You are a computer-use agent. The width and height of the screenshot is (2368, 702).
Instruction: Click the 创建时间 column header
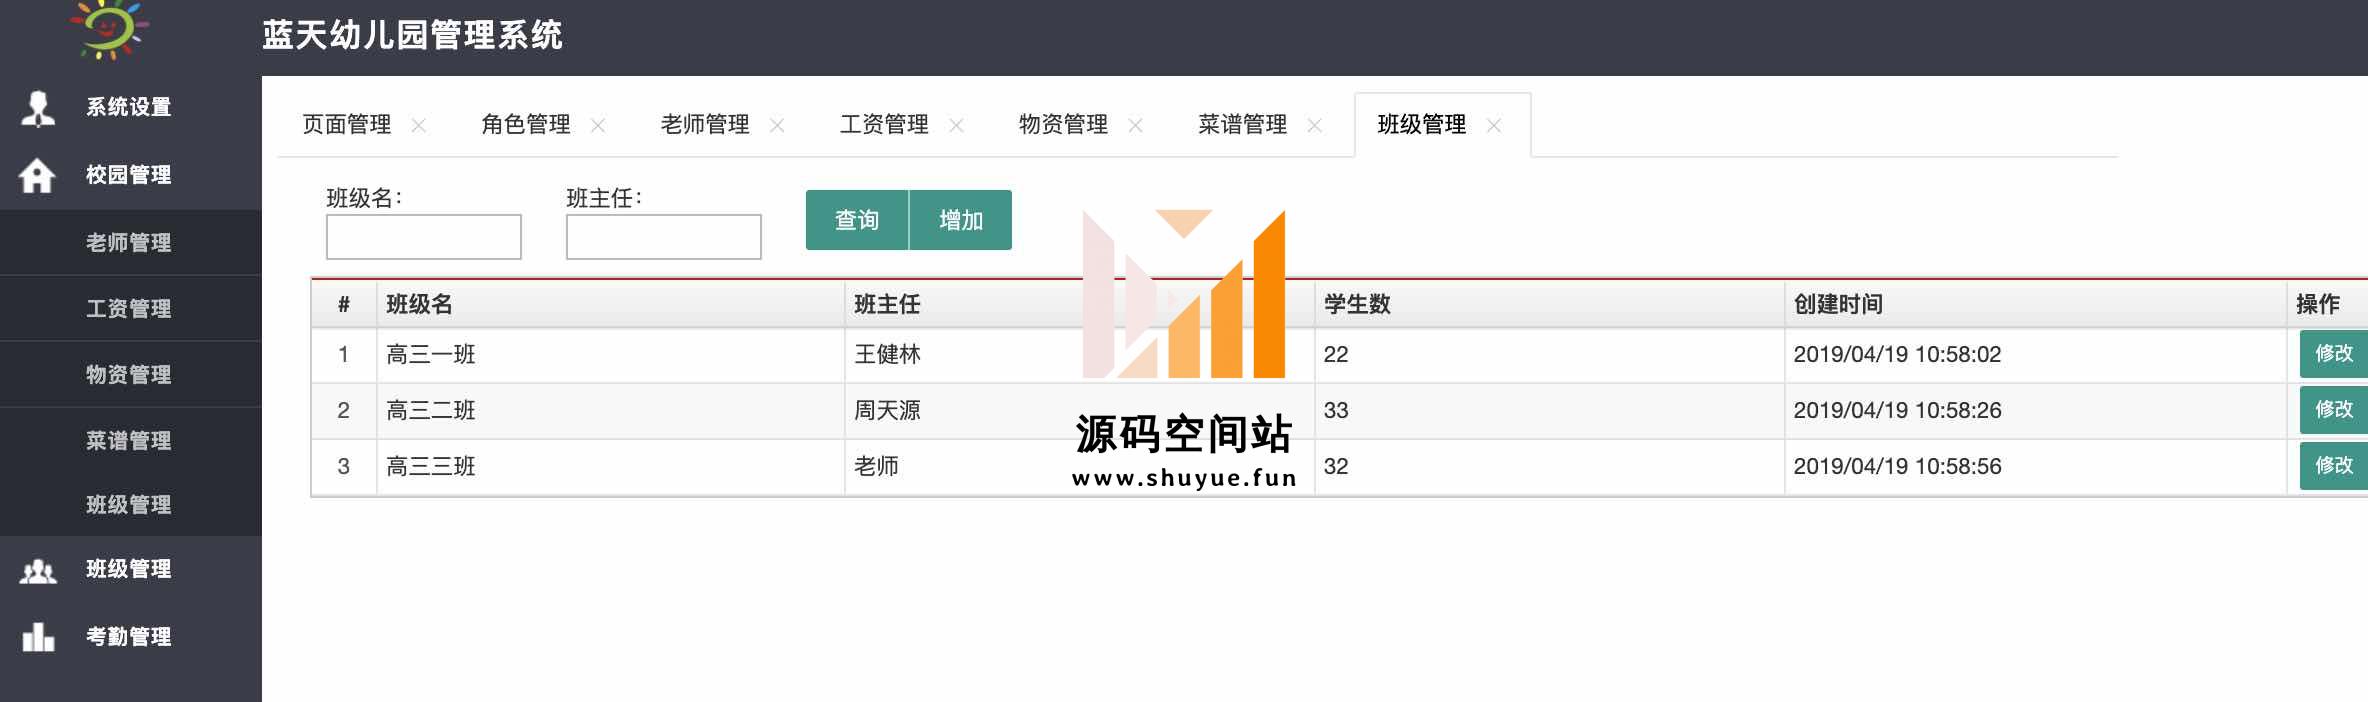click(1838, 305)
